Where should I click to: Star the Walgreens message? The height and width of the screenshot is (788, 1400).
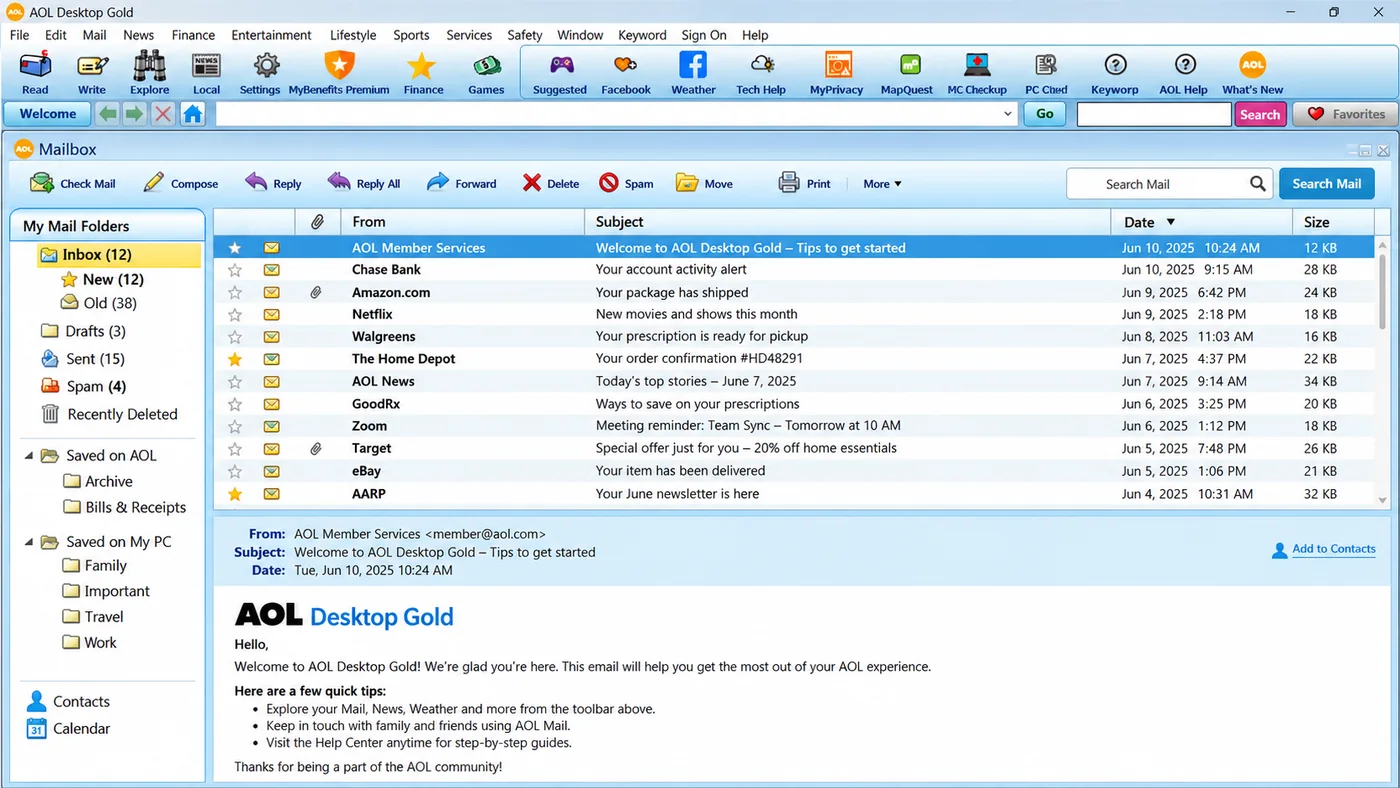(235, 337)
